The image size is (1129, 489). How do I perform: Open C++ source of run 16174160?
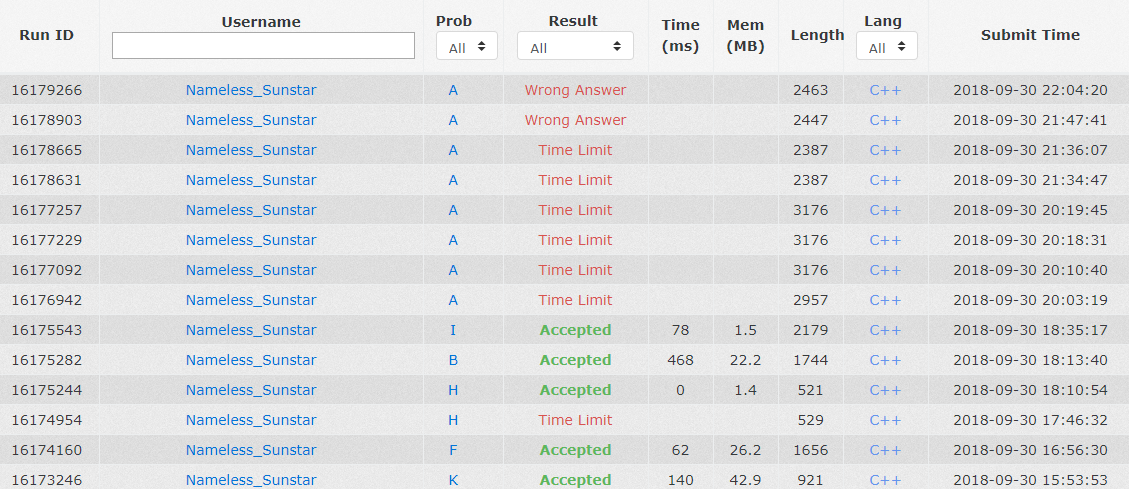[885, 450]
